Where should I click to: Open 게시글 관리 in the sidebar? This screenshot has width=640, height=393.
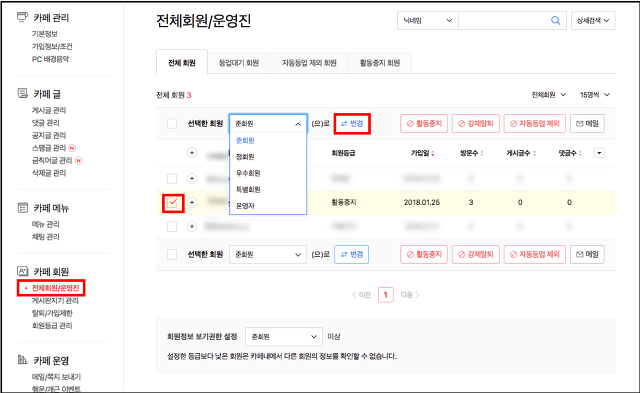click(49, 110)
